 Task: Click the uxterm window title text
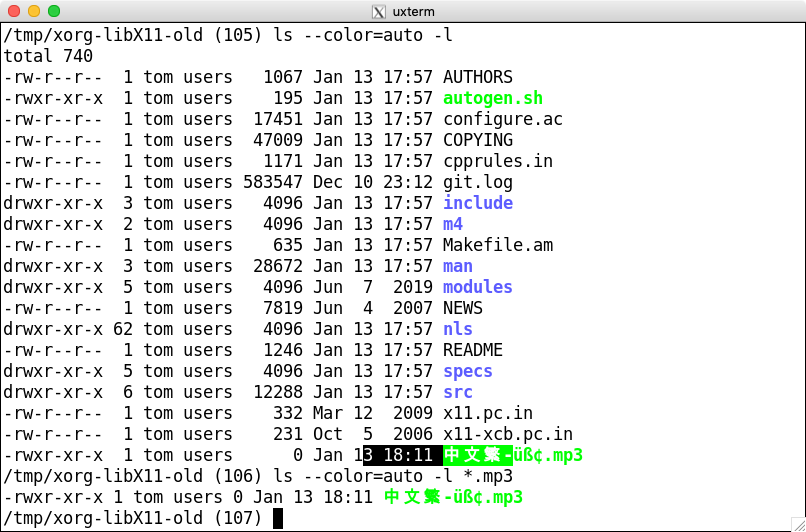pyautogui.click(x=413, y=11)
